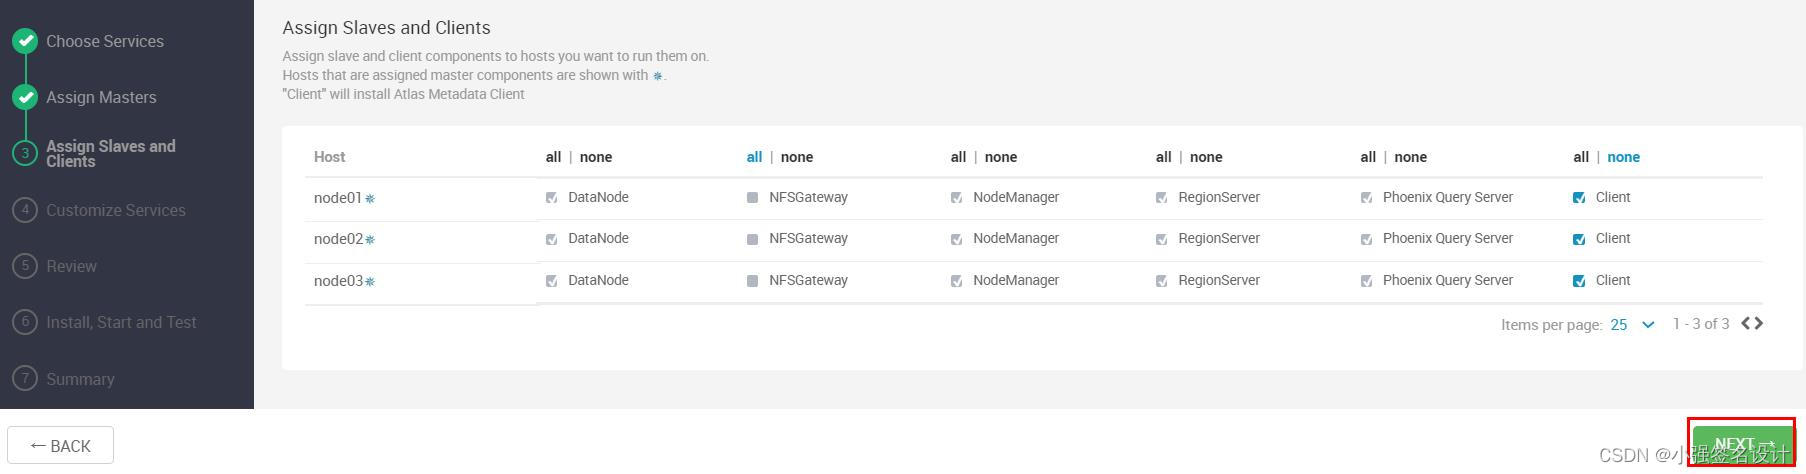Screen dimensions: 1806x474
Task: Open Customize Services wizard step
Action: pos(116,210)
